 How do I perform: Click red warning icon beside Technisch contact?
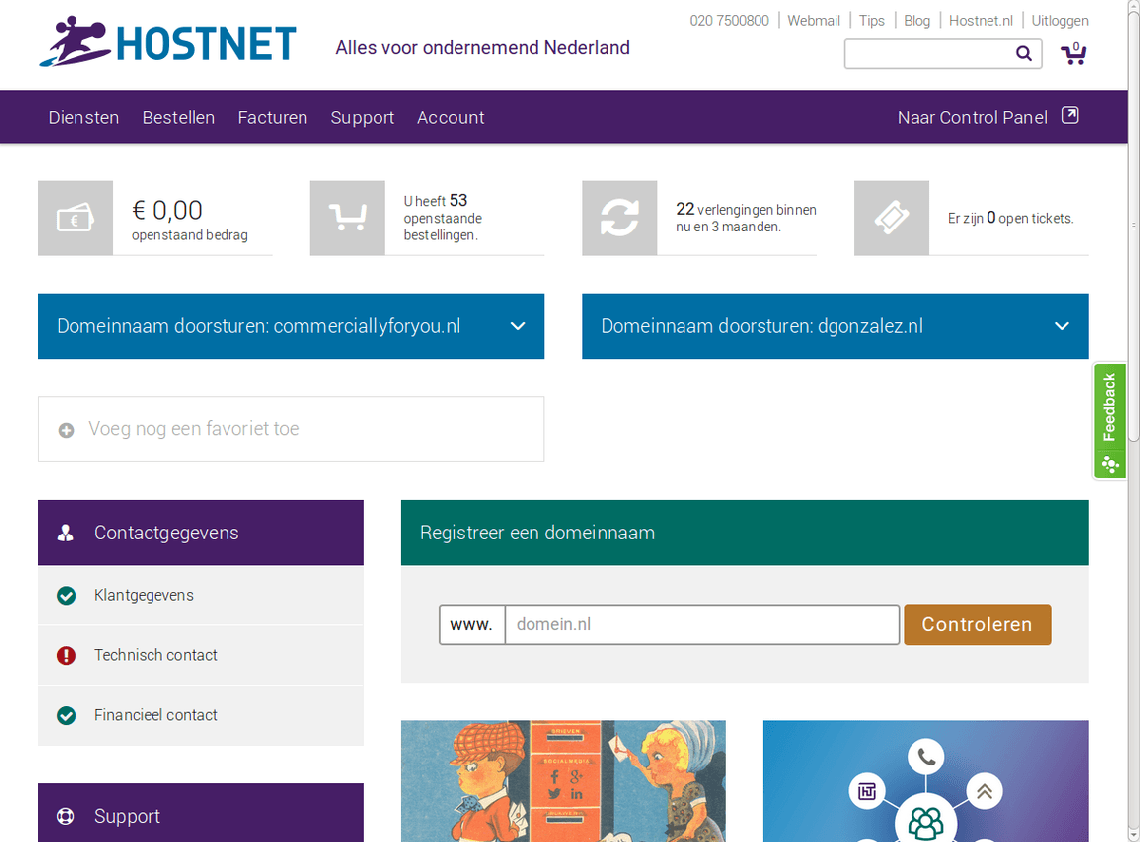click(66, 656)
